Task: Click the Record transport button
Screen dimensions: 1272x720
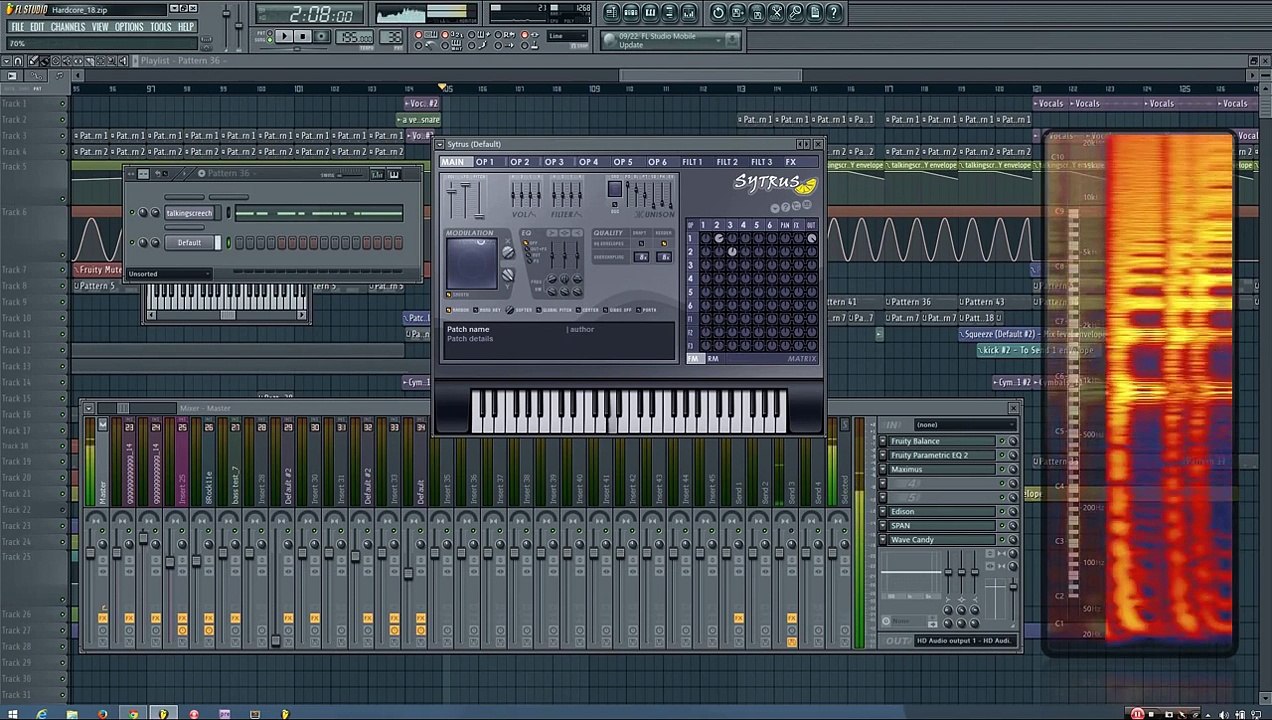Action: [321, 37]
